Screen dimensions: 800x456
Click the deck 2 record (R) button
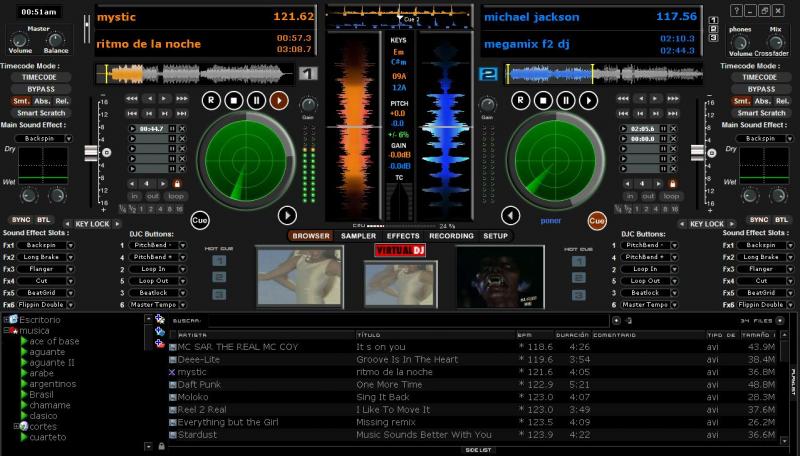tap(520, 100)
